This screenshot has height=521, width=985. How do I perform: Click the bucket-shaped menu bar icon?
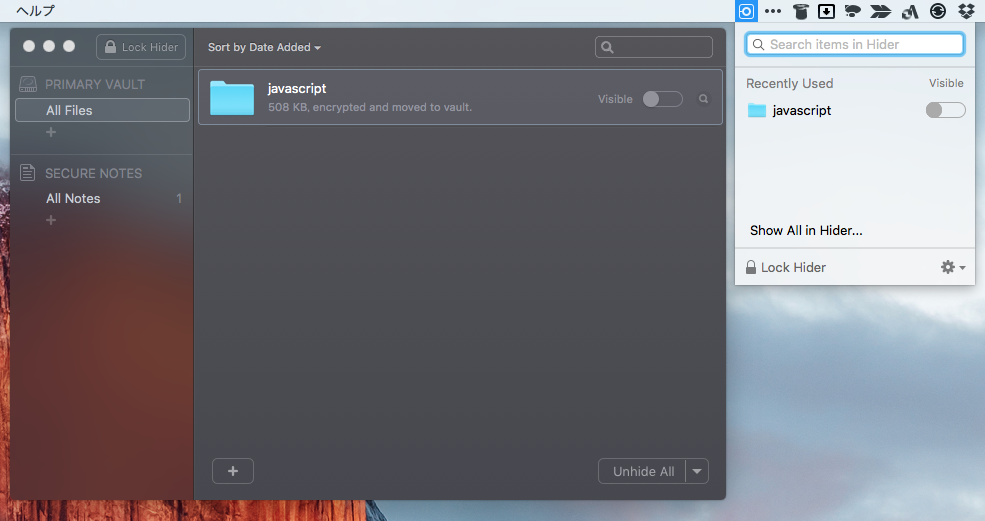point(800,11)
